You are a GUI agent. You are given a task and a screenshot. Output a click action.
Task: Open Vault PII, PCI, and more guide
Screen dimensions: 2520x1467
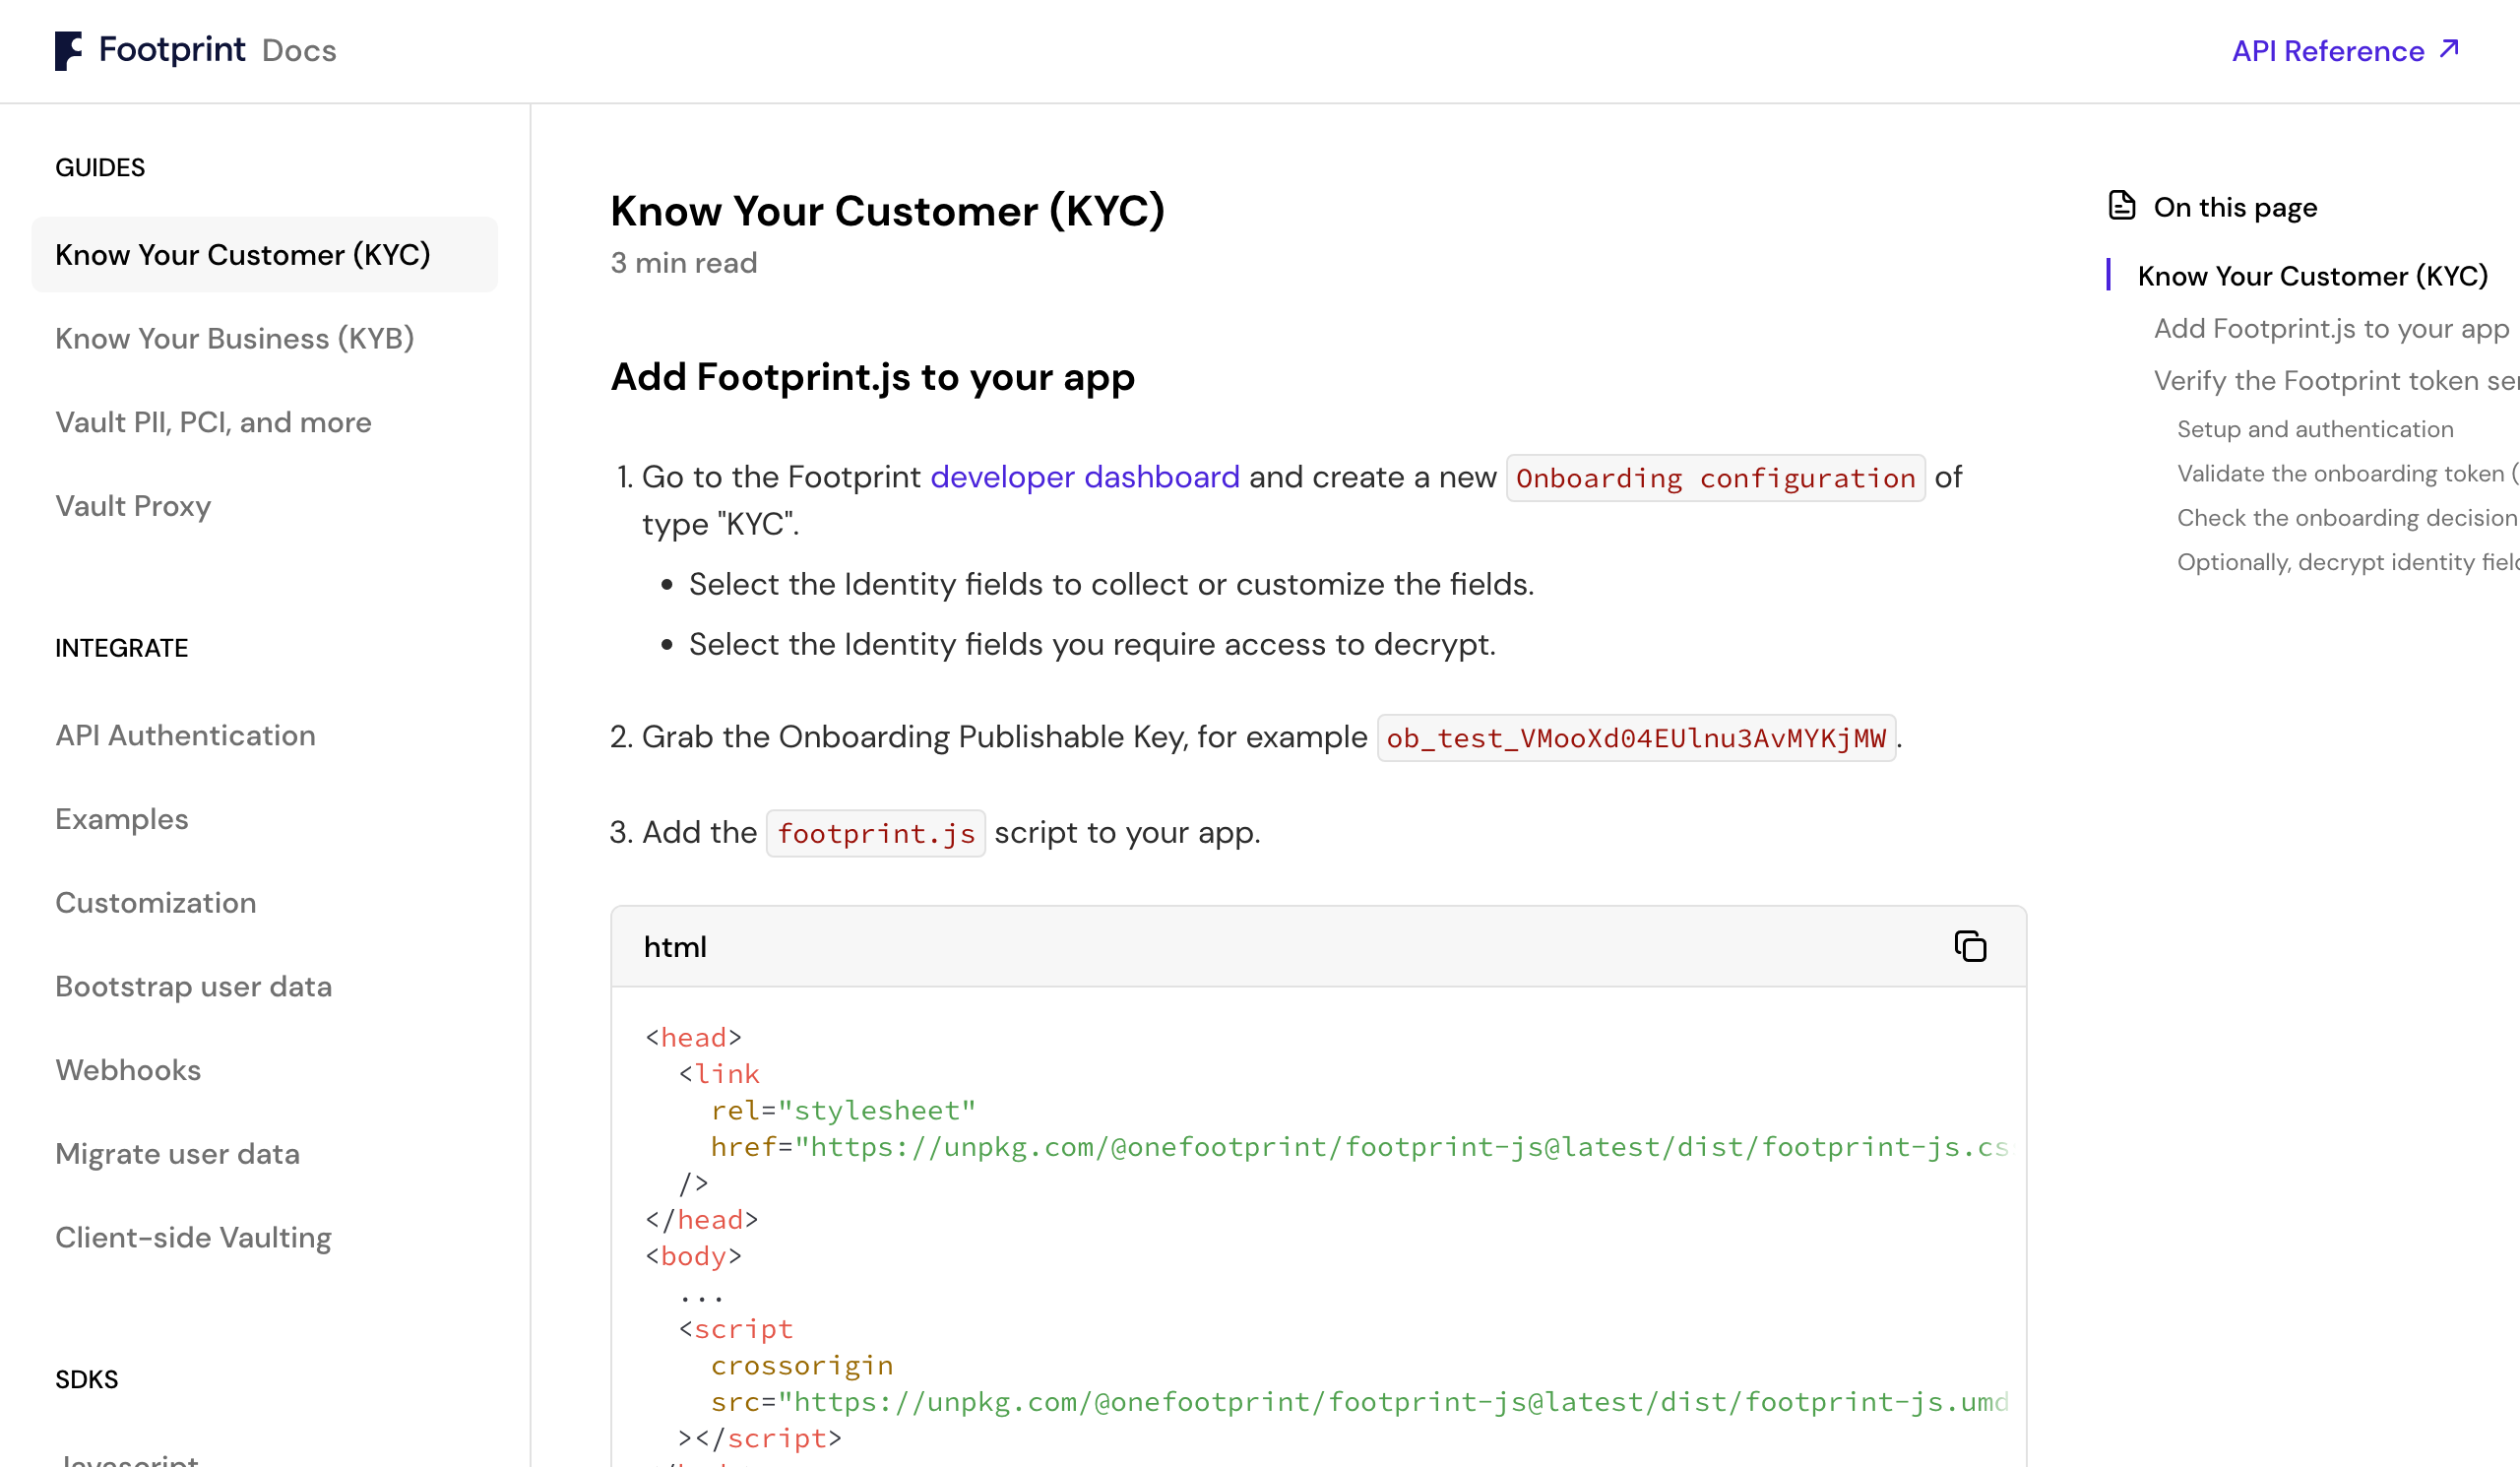tap(213, 423)
